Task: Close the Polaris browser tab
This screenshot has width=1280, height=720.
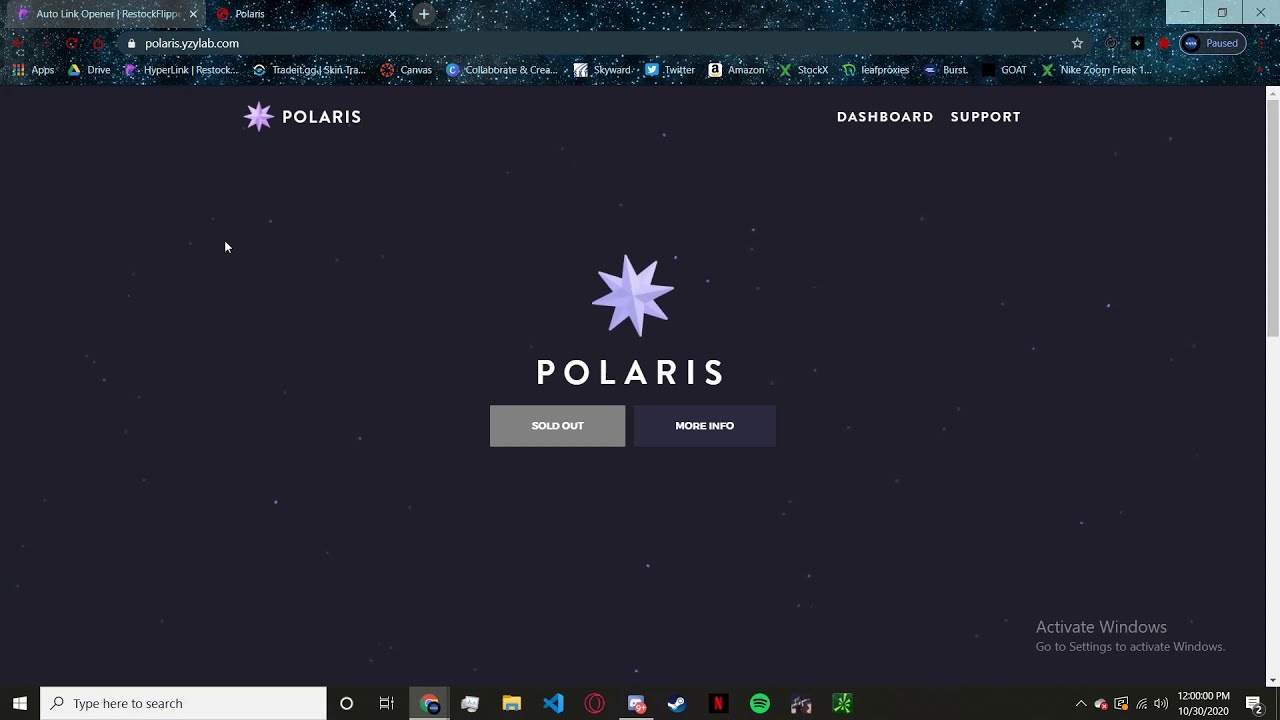Action: pos(392,14)
